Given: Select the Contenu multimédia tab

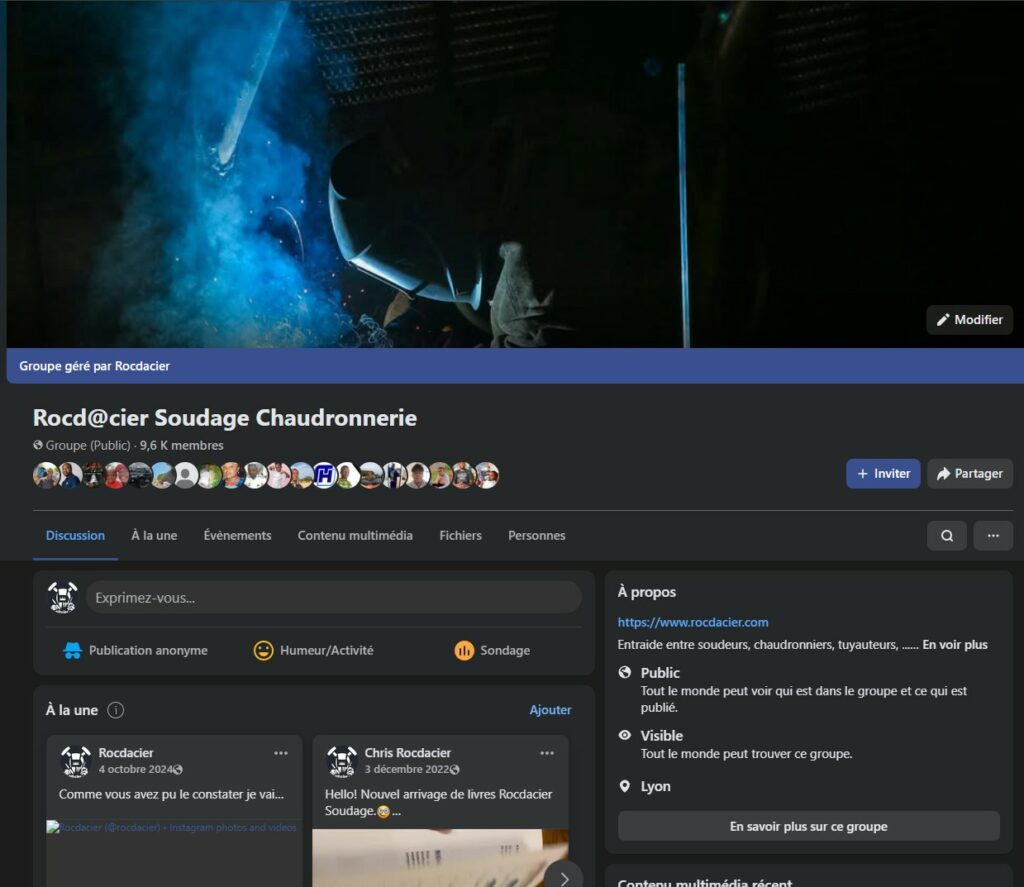Looking at the screenshot, I should tap(355, 536).
